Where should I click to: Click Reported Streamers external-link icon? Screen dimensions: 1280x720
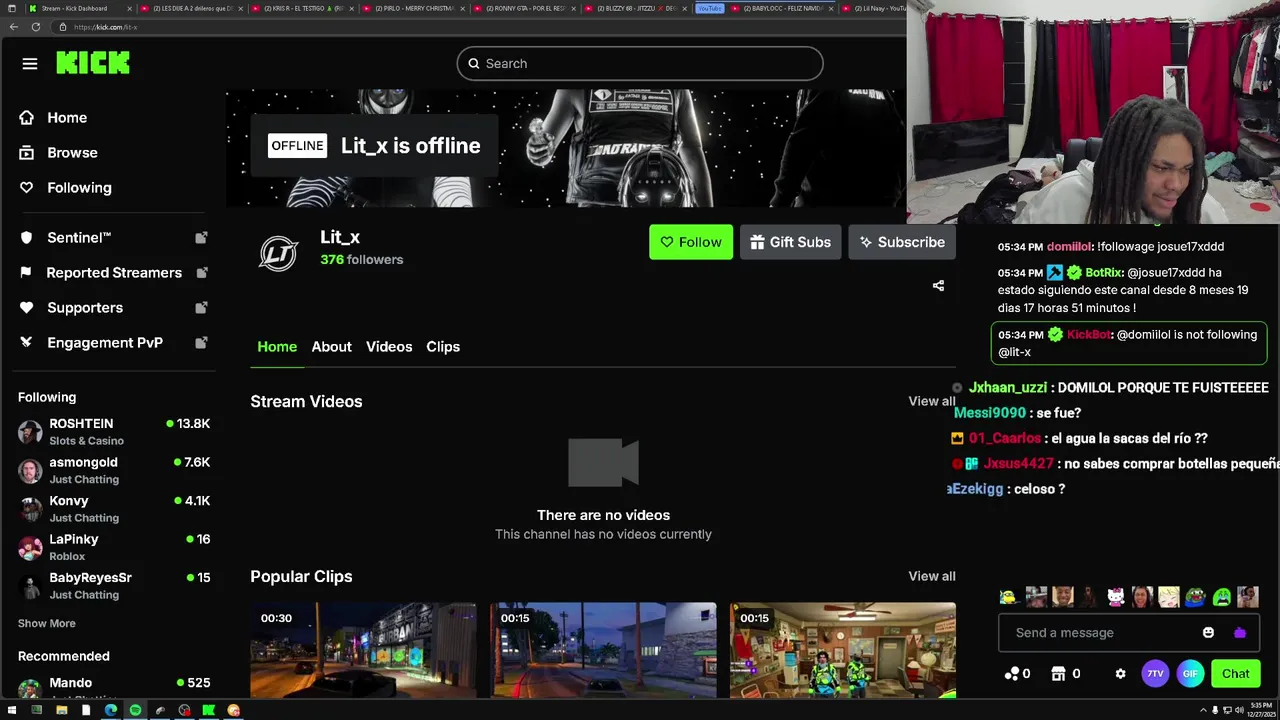coord(201,273)
